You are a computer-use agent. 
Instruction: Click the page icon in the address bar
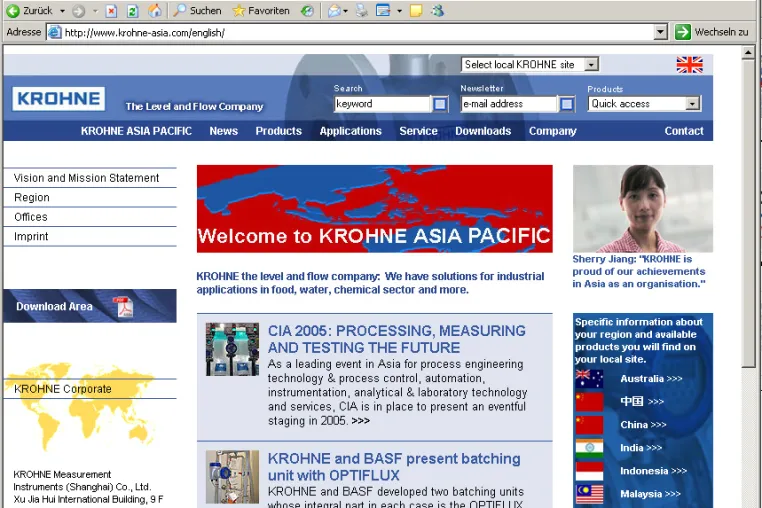[54, 33]
